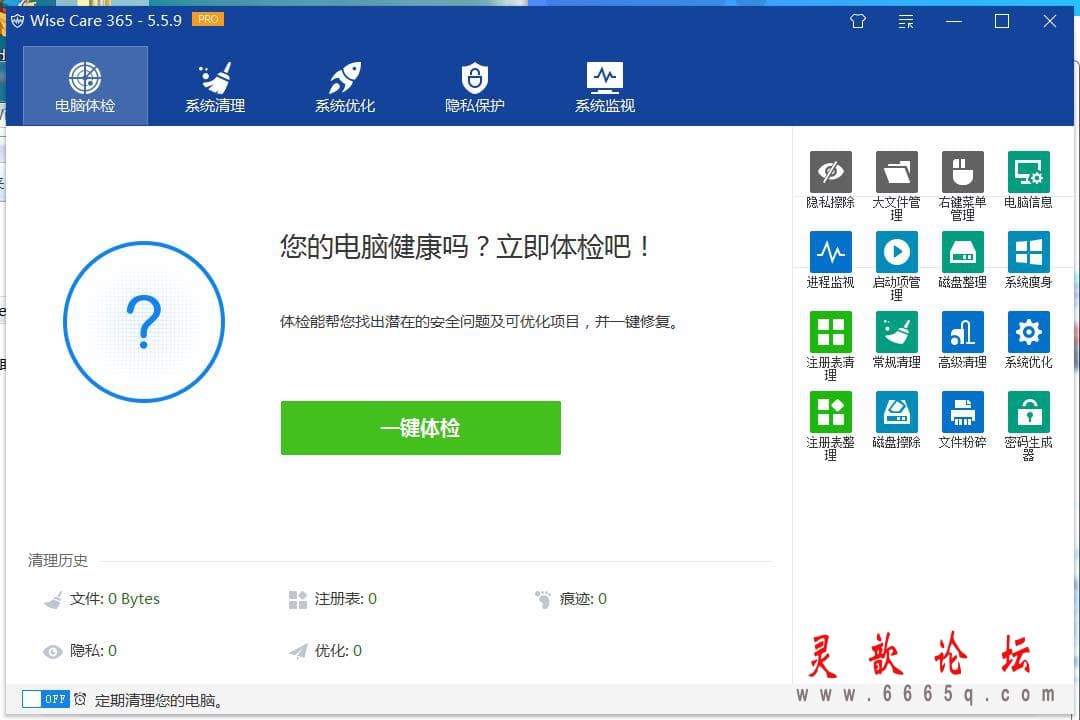Click the 清理历史 section heading
Viewport: 1080px width, 720px height.
58,560
